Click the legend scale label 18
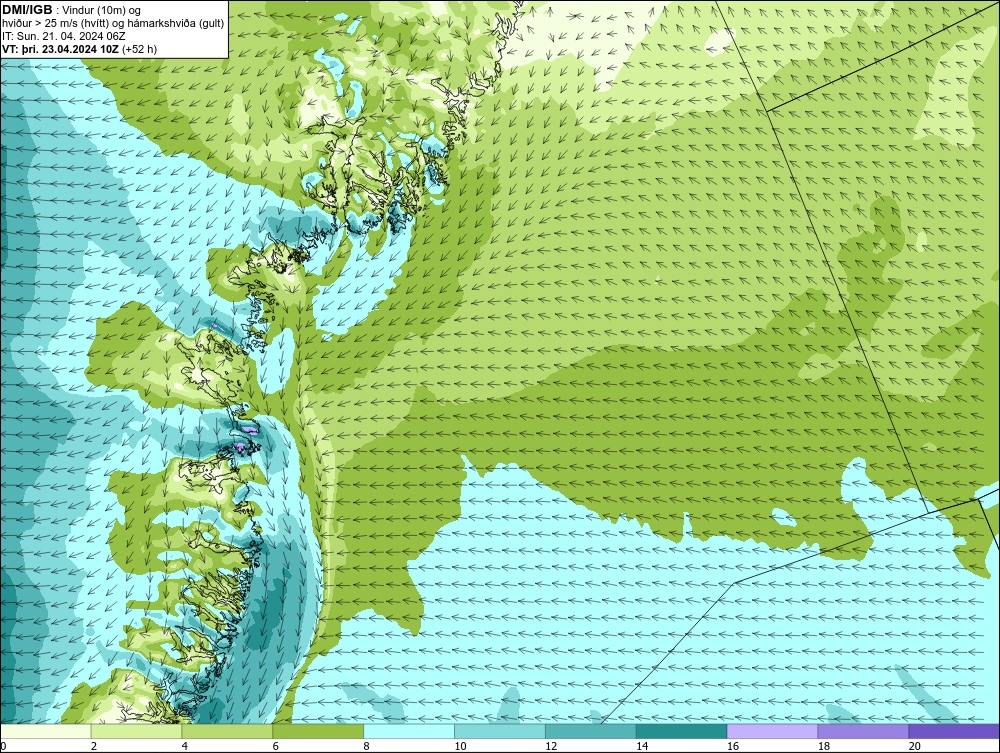 tap(823, 746)
